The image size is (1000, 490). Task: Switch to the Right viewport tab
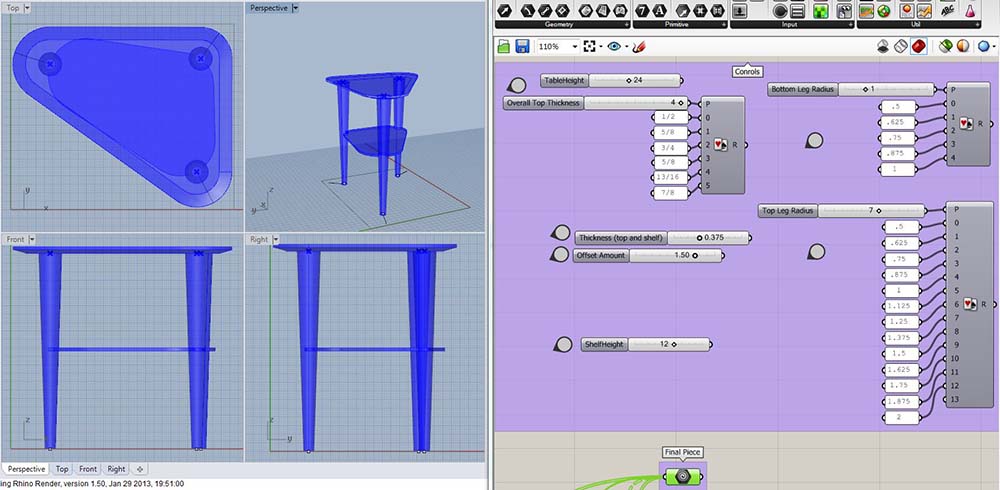[117, 469]
